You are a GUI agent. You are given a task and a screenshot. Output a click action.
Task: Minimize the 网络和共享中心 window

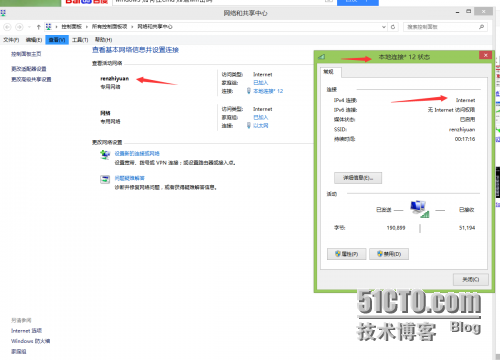pos(458,12)
